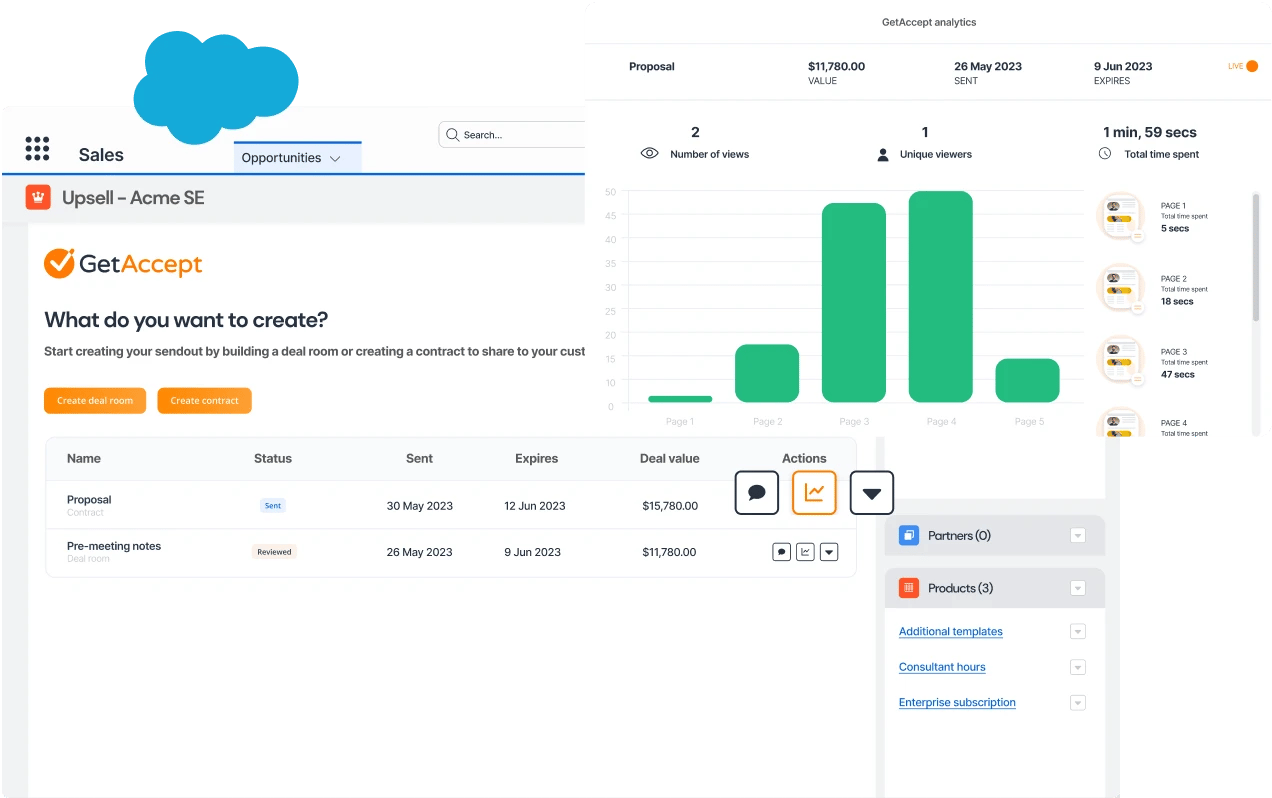Click the 1 min, 59 secs total time
This screenshot has width=1272, height=798.
(1150, 132)
